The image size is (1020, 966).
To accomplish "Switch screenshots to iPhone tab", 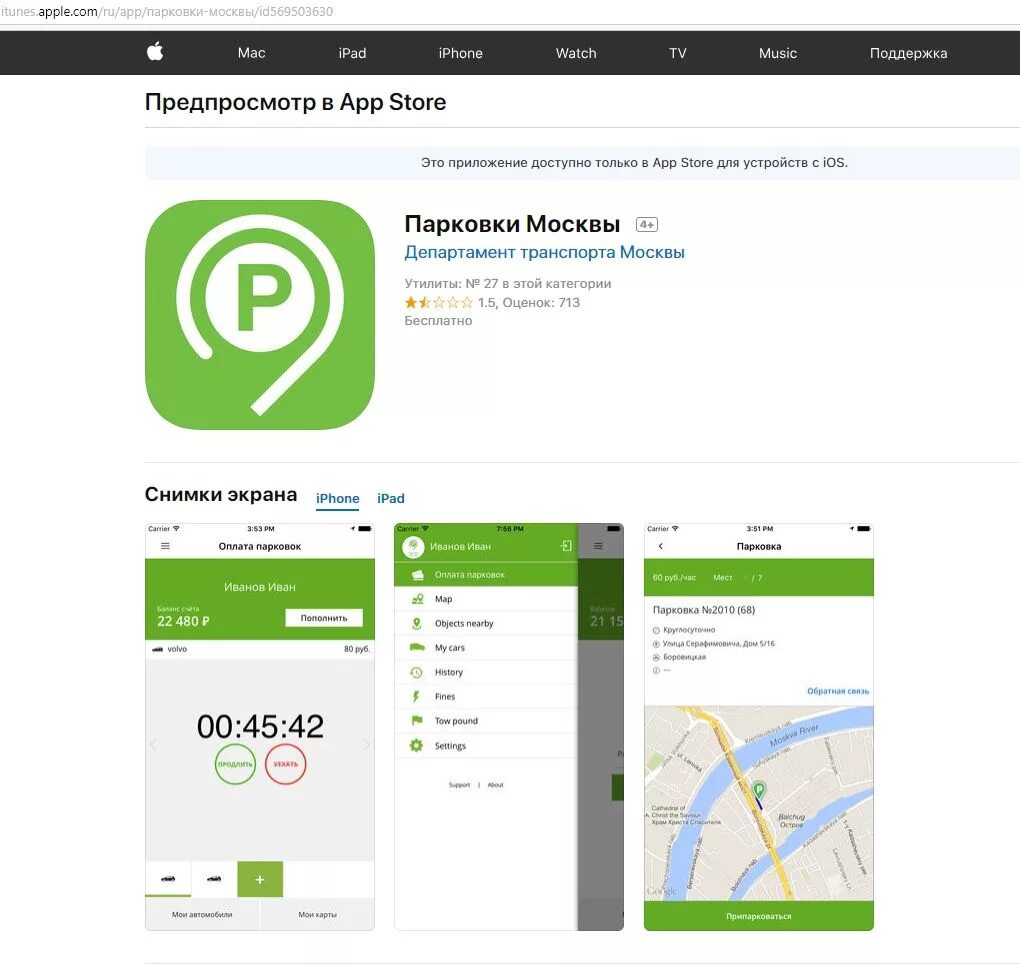I will tap(337, 498).
